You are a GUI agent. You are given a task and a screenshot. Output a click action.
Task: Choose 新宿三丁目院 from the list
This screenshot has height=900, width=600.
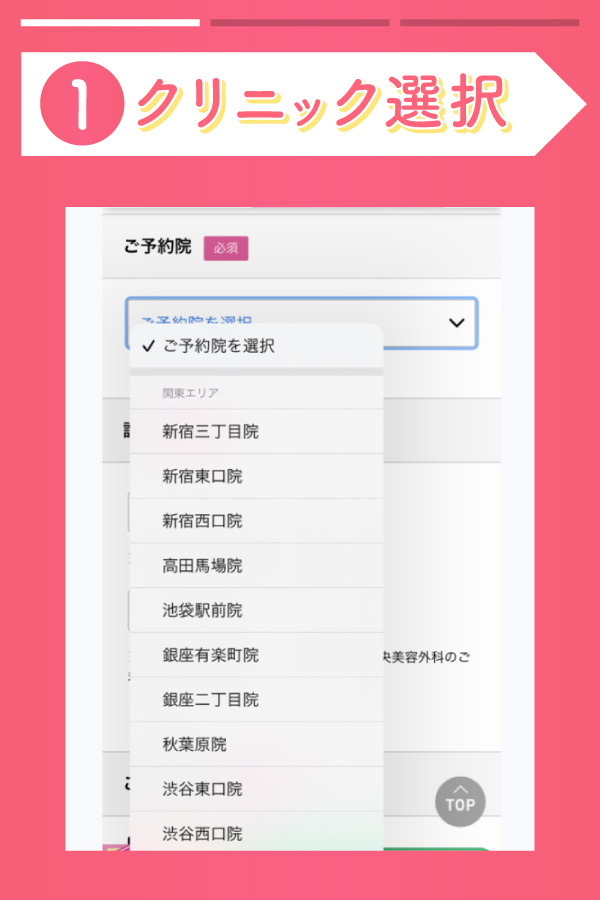pyautogui.click(x=210, y=432)
